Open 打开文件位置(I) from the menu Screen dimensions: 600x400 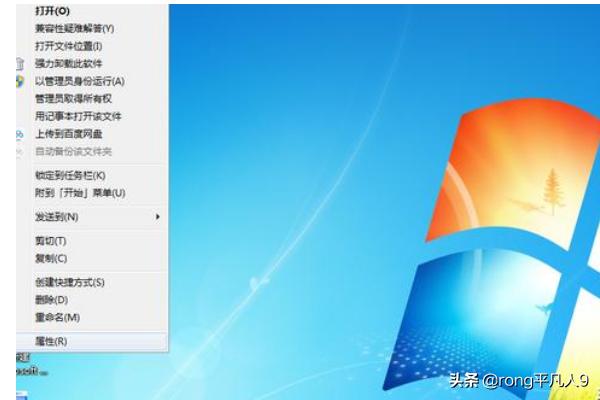pyautogui.click(x=68, y=46)
